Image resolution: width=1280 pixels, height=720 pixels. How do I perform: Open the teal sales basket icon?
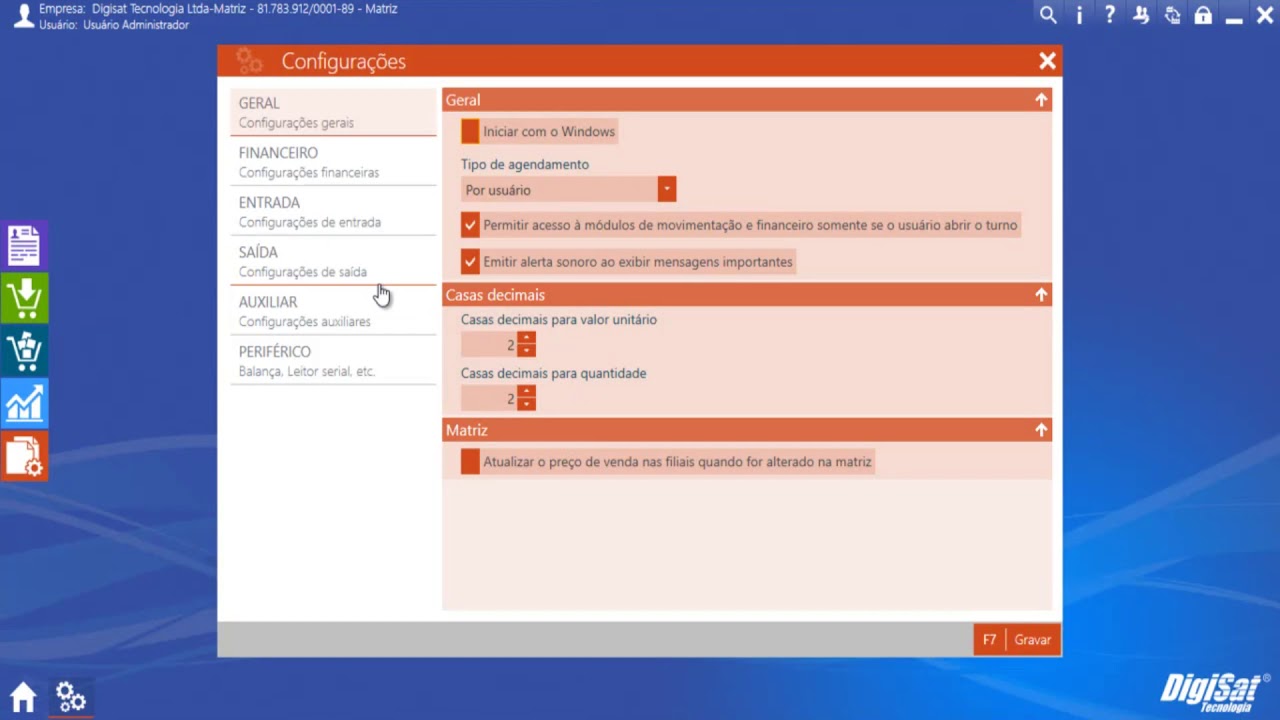click(x=24, y=351)
